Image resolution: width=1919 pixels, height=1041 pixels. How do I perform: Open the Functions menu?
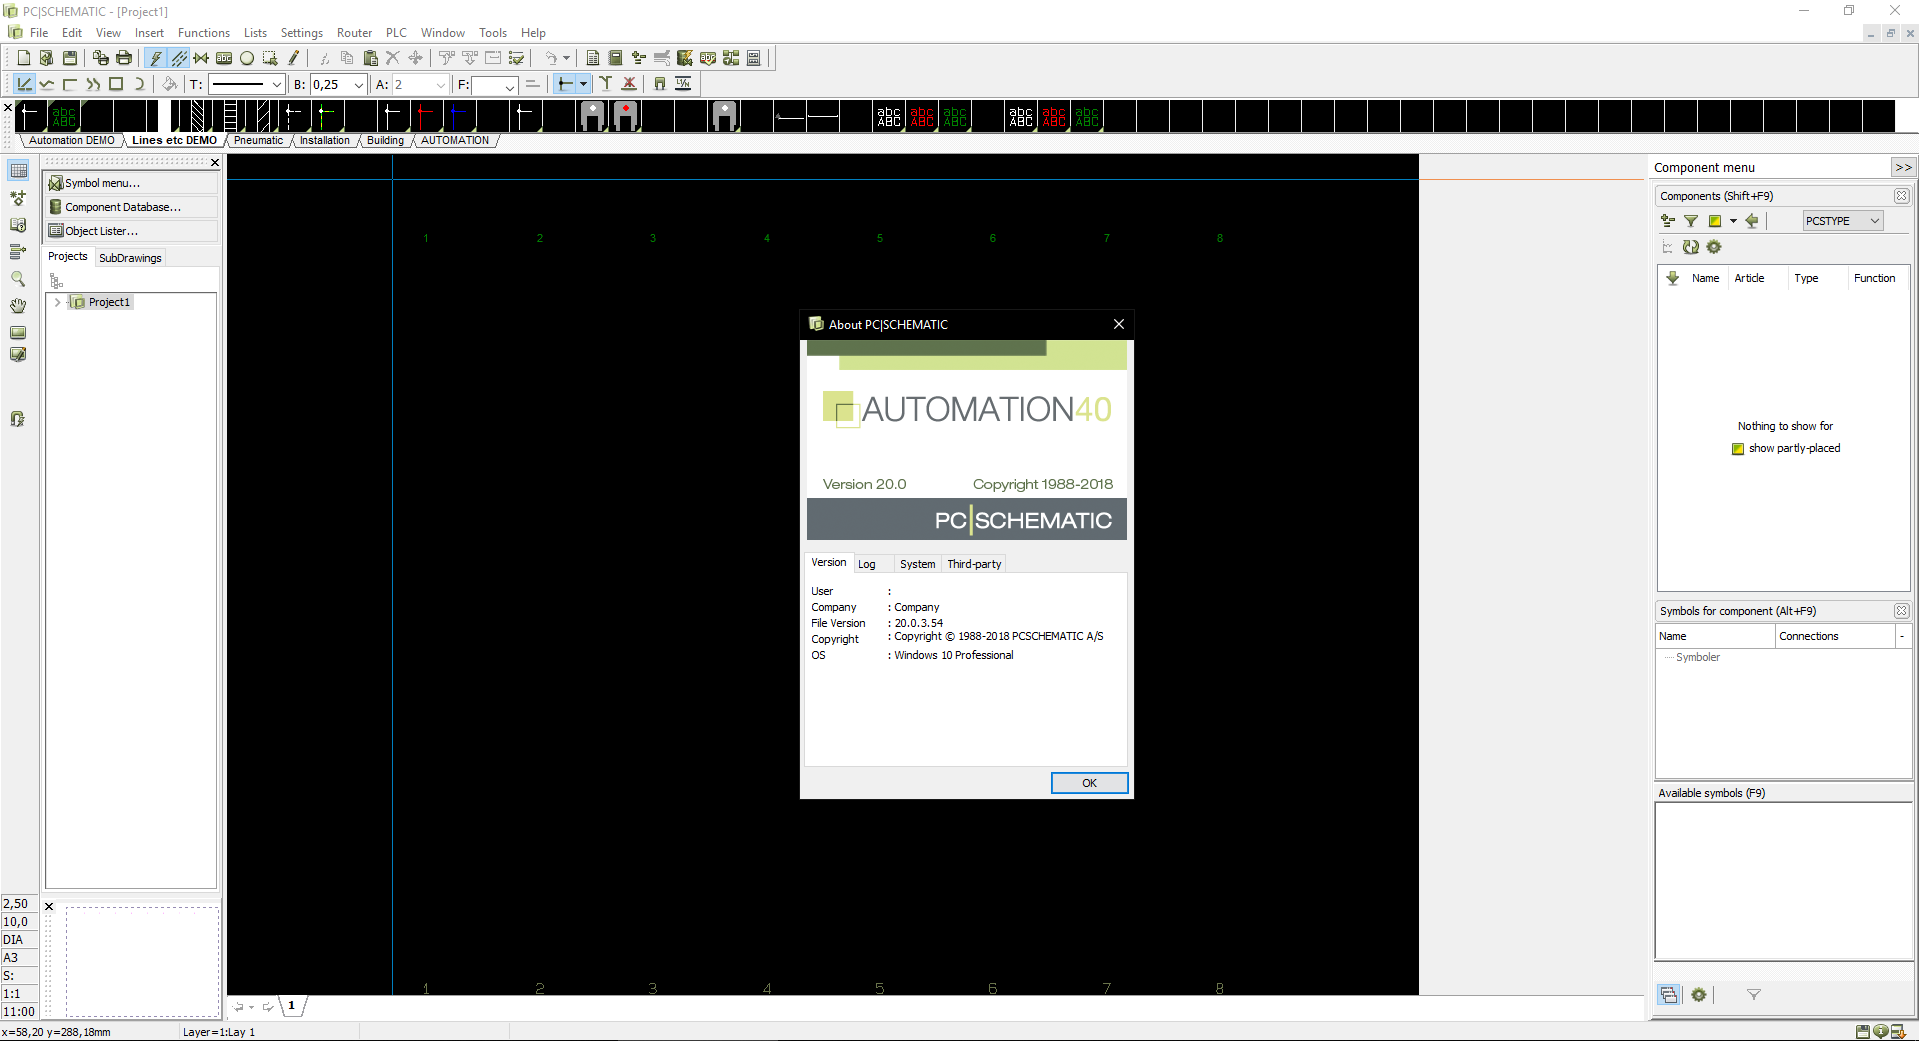point(204,33)
